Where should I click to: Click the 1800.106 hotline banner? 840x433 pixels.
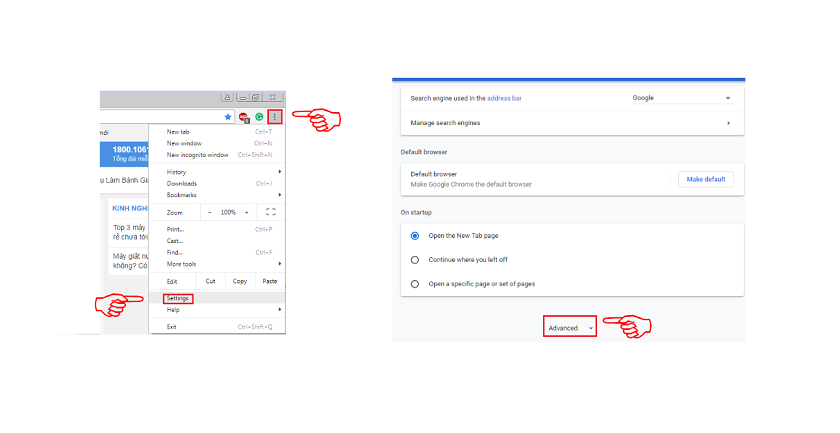124,154
